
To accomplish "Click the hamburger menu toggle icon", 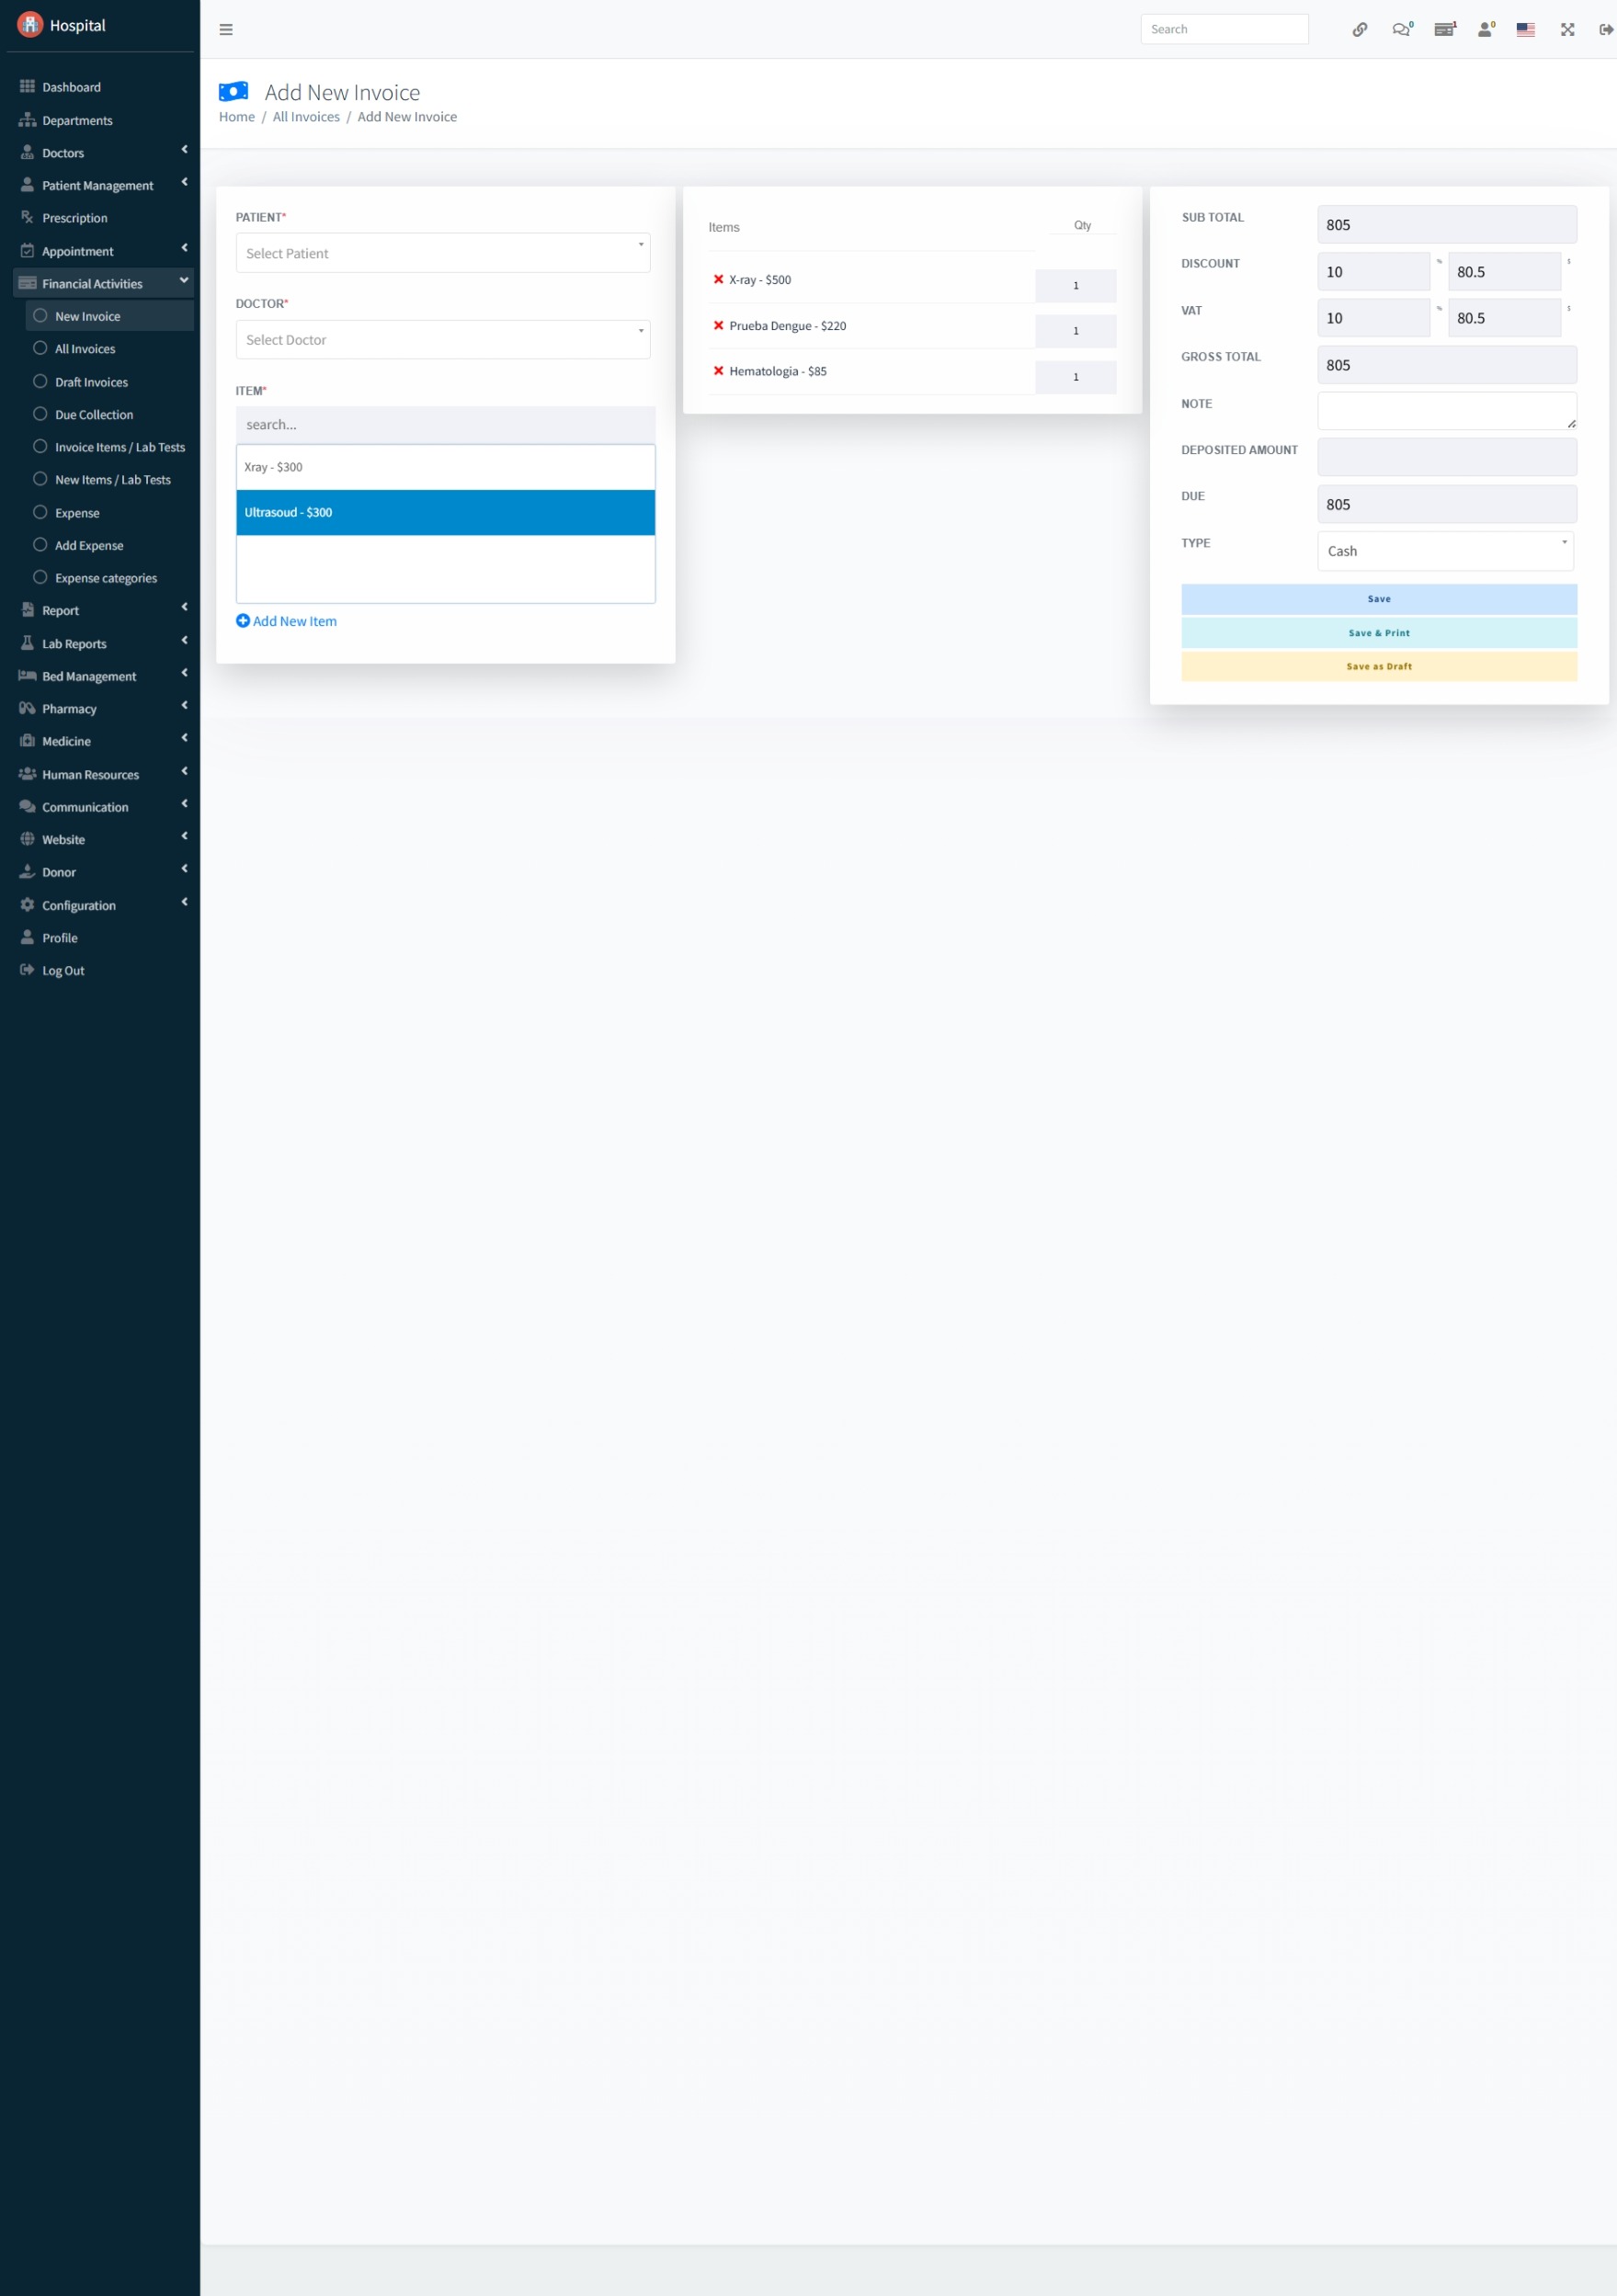I will coord(226,30).
